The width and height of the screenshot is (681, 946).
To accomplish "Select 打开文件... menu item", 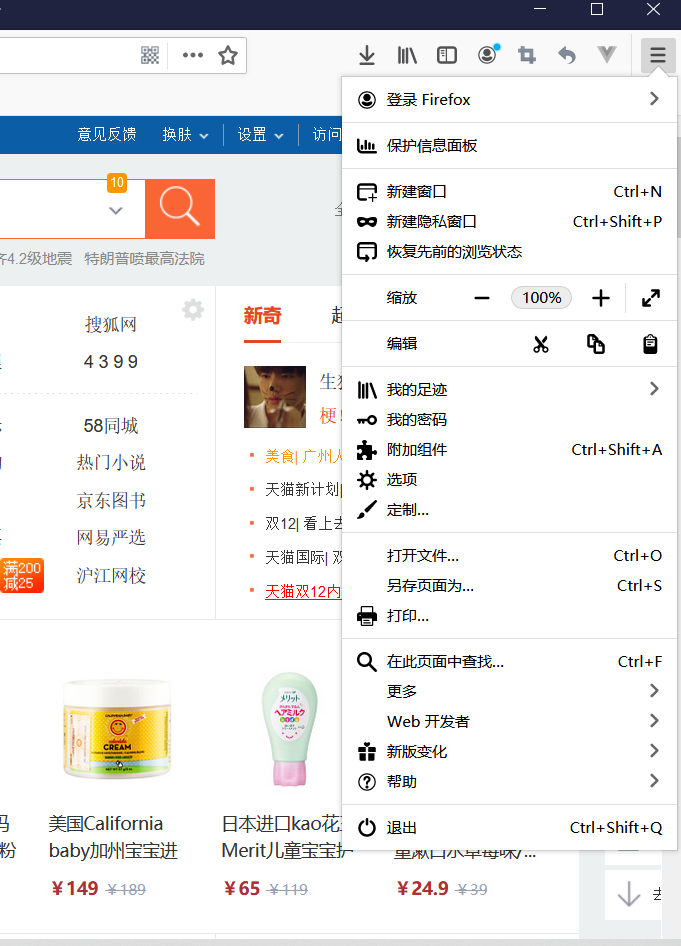I will click(509, 556).
